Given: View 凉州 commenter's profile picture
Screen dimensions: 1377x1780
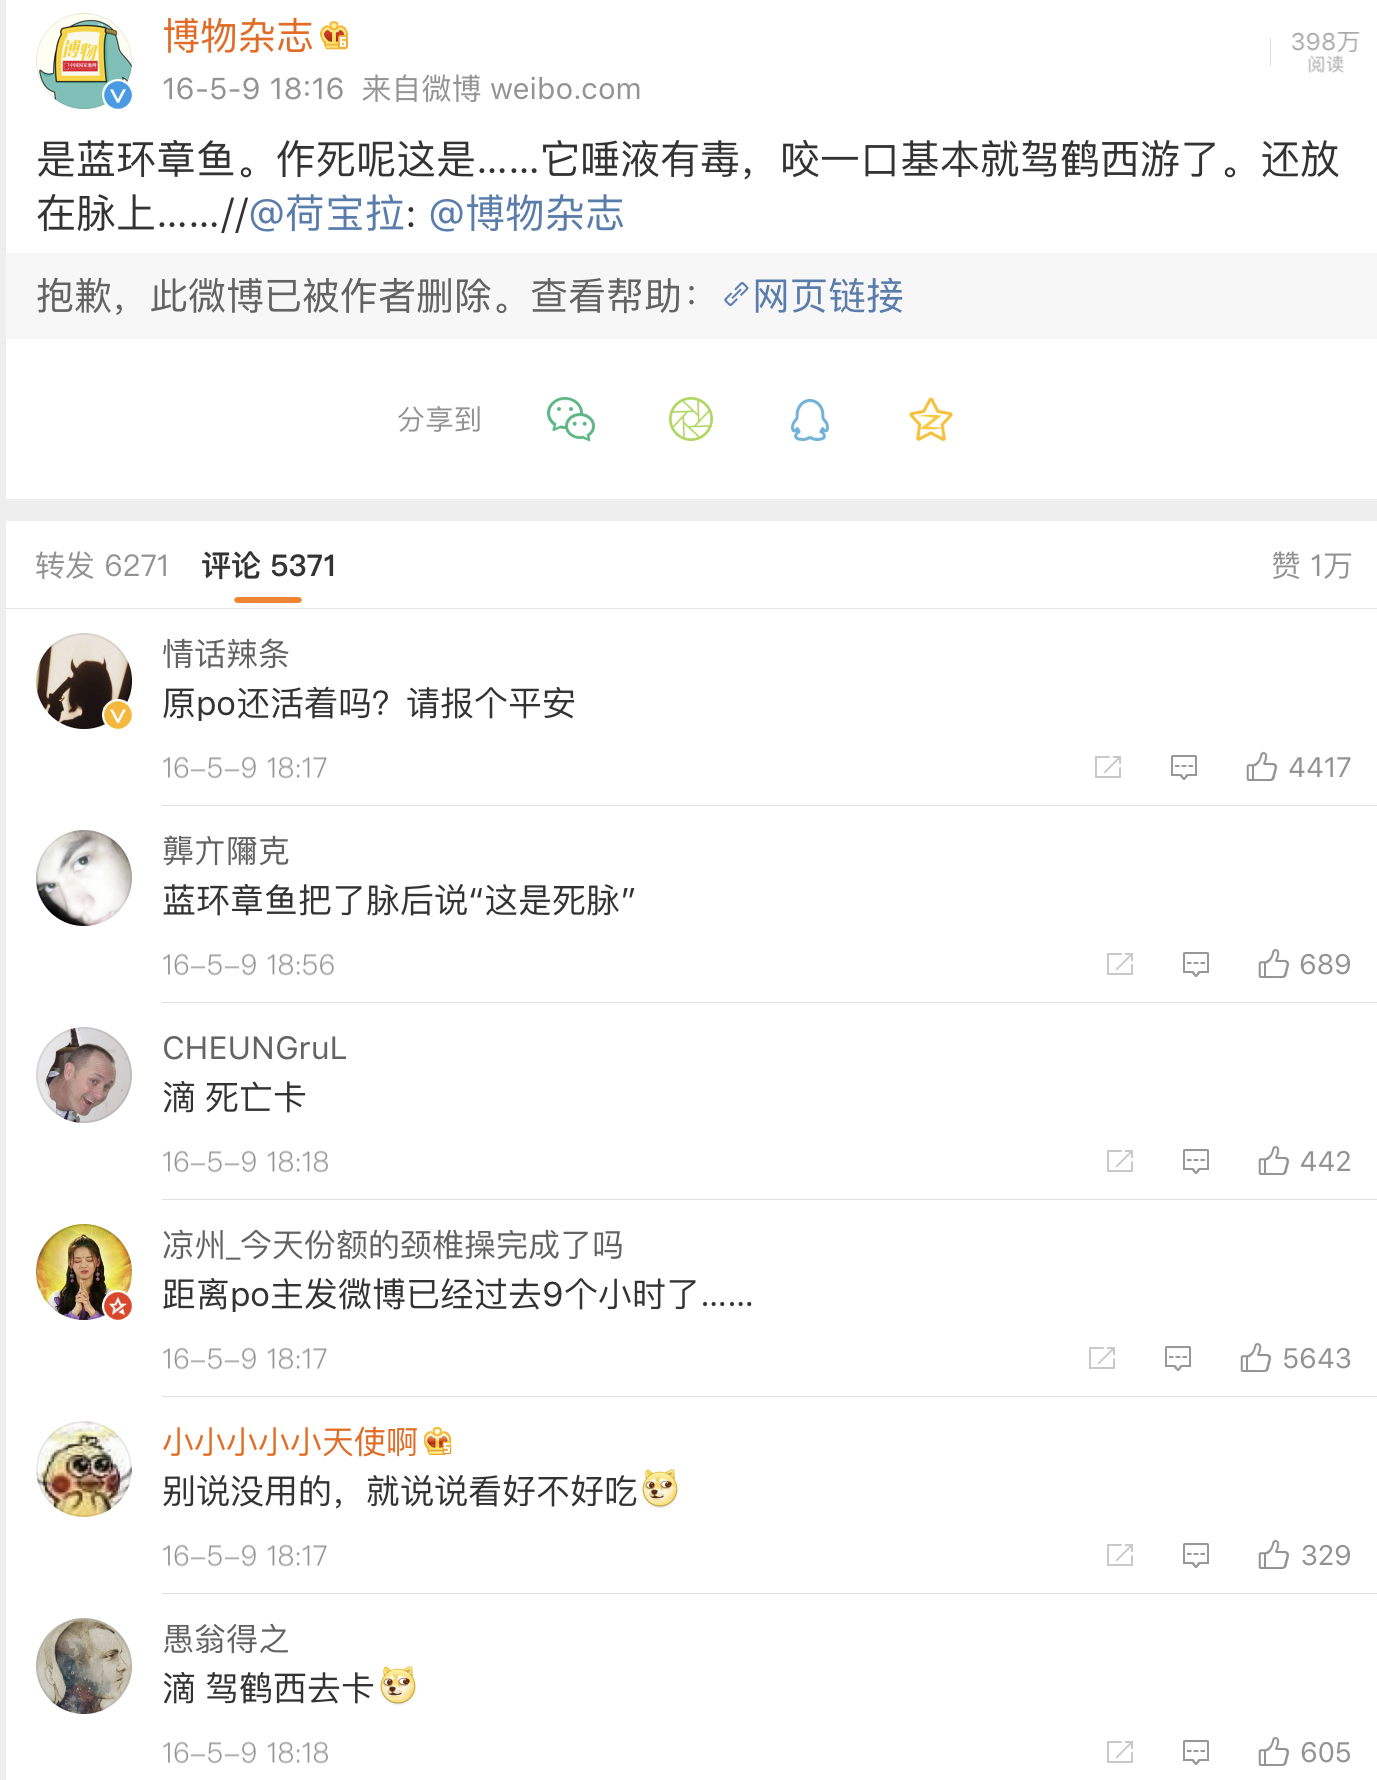Looking at the screenshot, I should pyautogui.click(x=84, y=1271).
